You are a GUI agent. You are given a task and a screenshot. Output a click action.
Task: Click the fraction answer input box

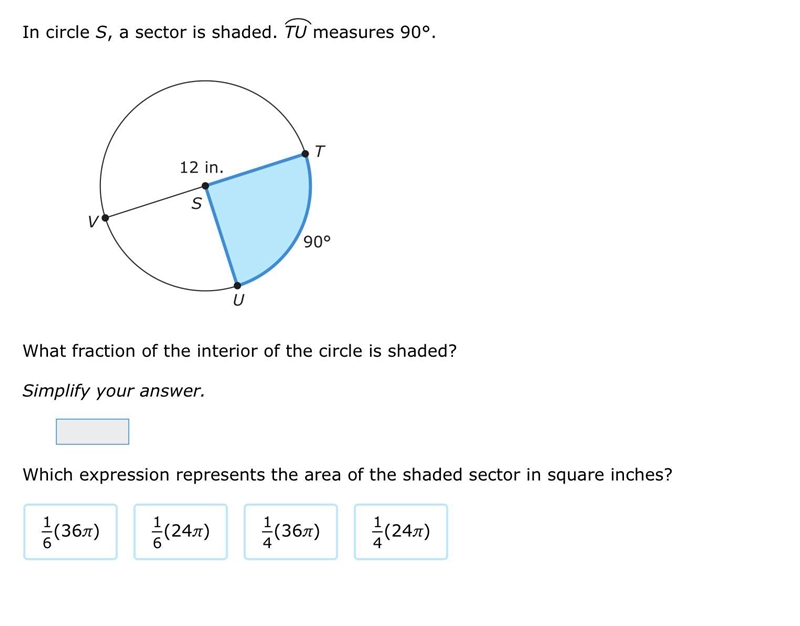pyautogui.click(x=92, y=432)
